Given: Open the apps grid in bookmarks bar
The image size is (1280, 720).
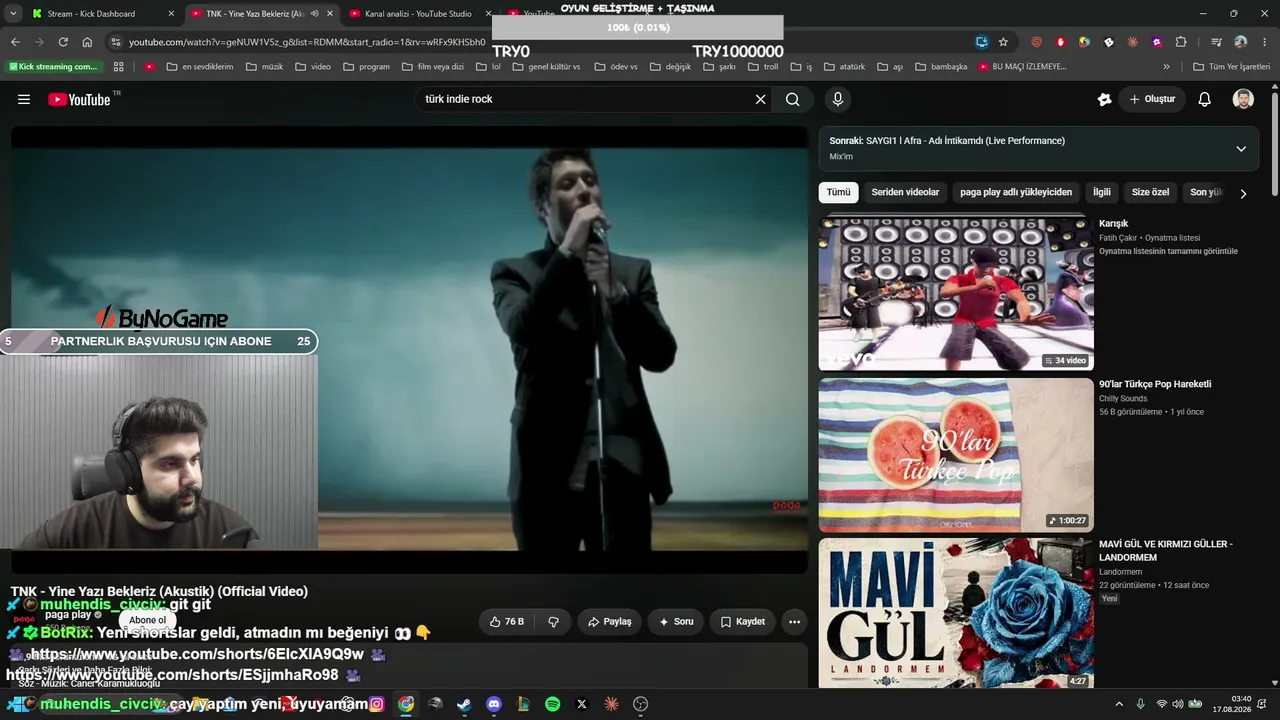Looking at the screenshot, I should tap(118, 67).
